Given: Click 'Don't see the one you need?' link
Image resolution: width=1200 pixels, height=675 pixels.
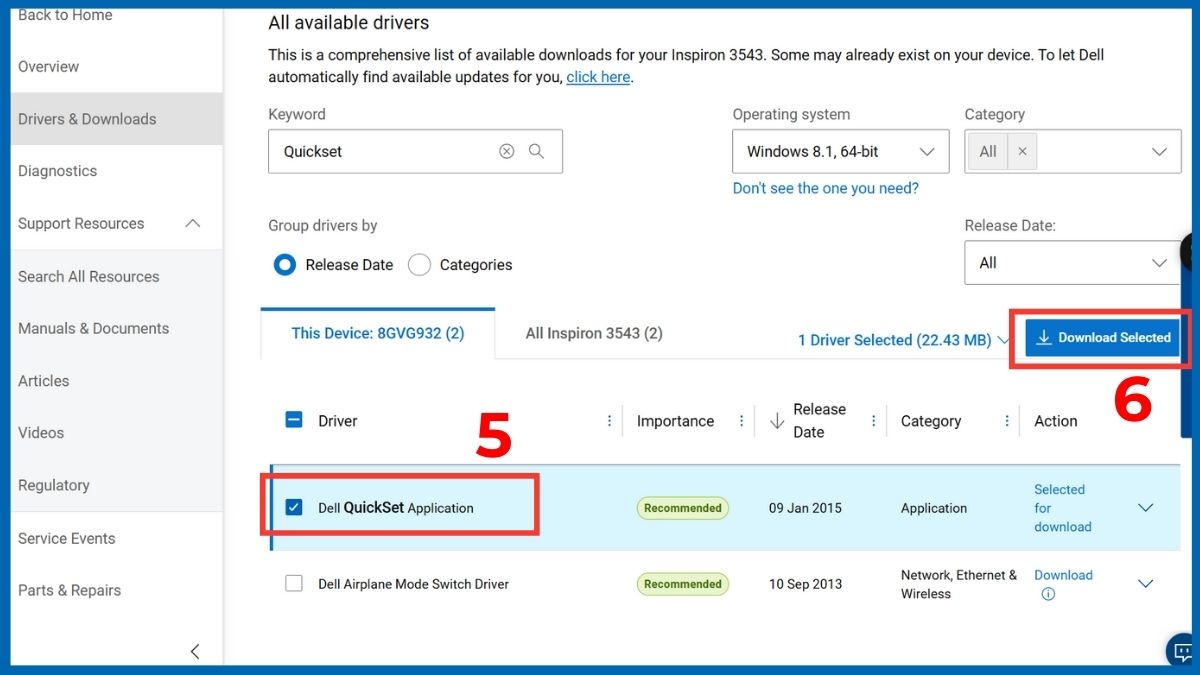Looking at the screenshot, I should point(826,188).
